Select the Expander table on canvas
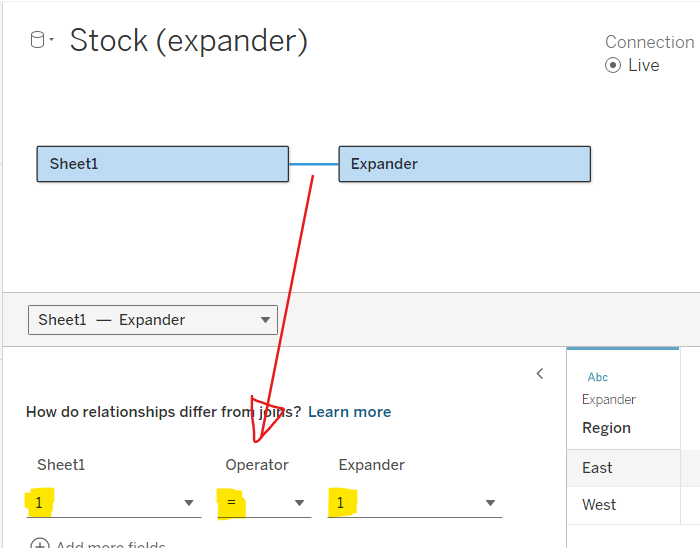The width and height of the screenshot is (700, 548). (464, 164)
